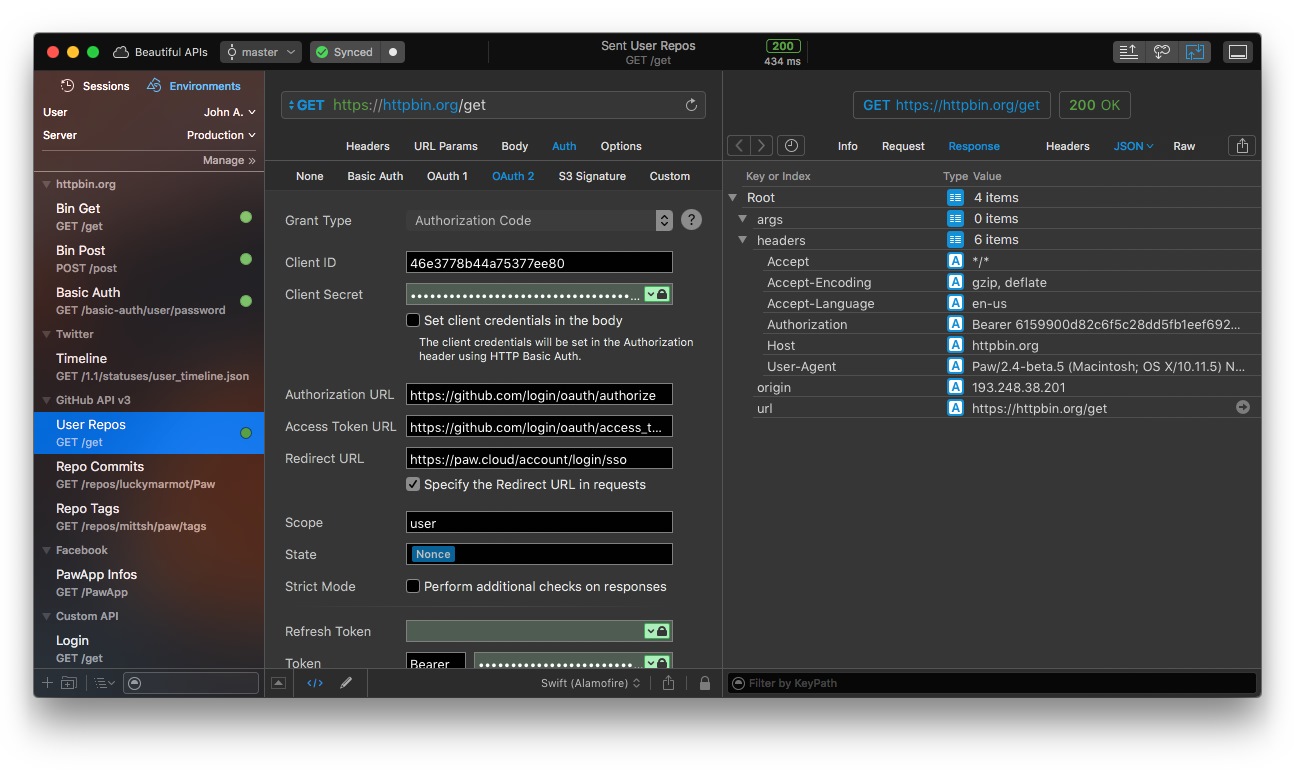Switch to the Raw response view
1294x778 pixels.
point(1184,146)
